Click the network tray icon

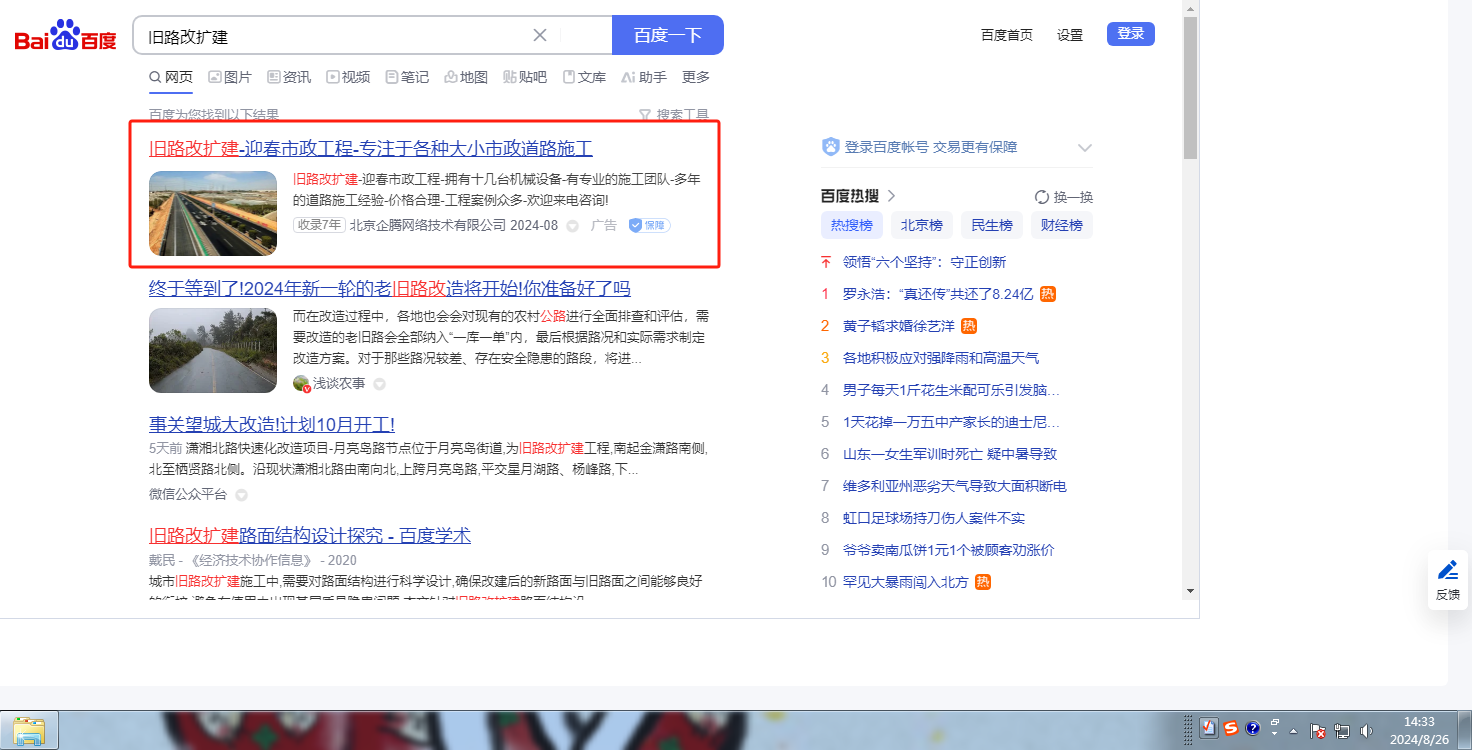(x=1342, y=731)
